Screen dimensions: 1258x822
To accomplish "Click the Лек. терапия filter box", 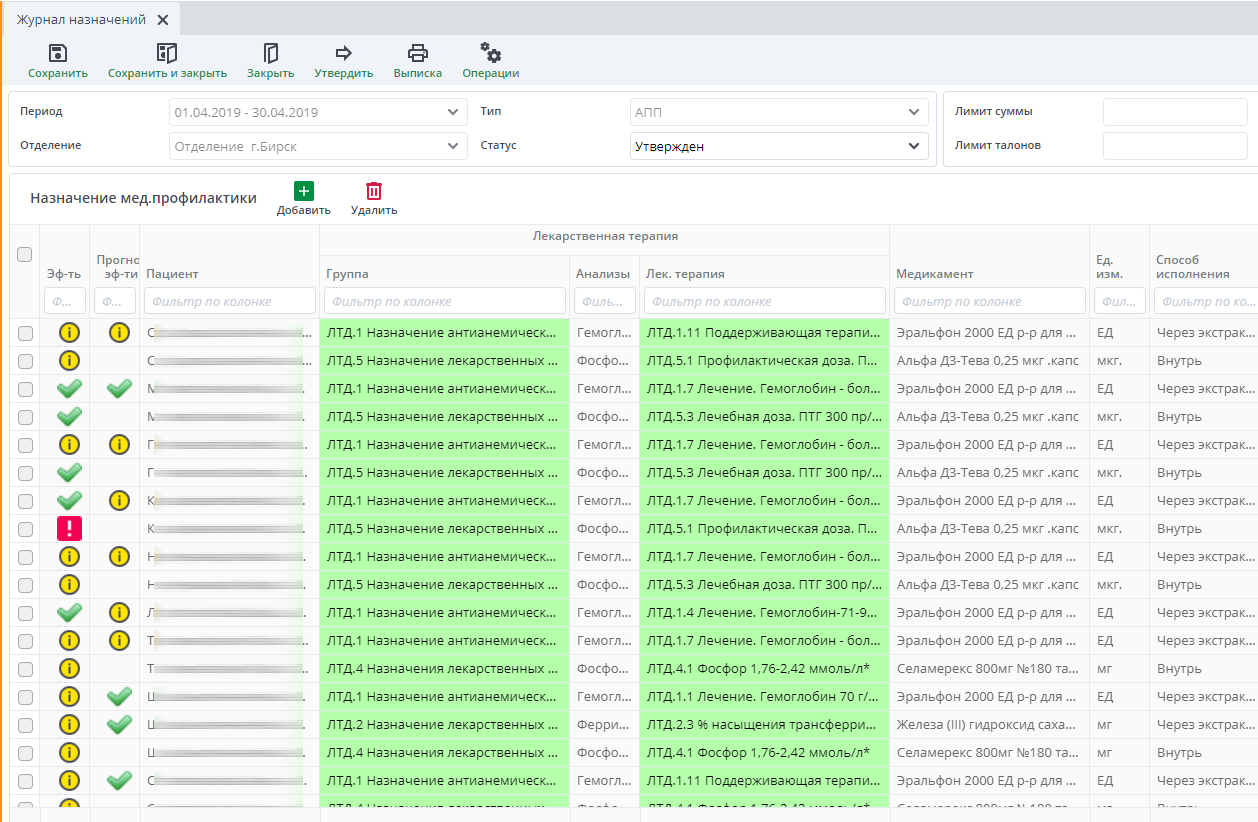I will coord(765,301).
